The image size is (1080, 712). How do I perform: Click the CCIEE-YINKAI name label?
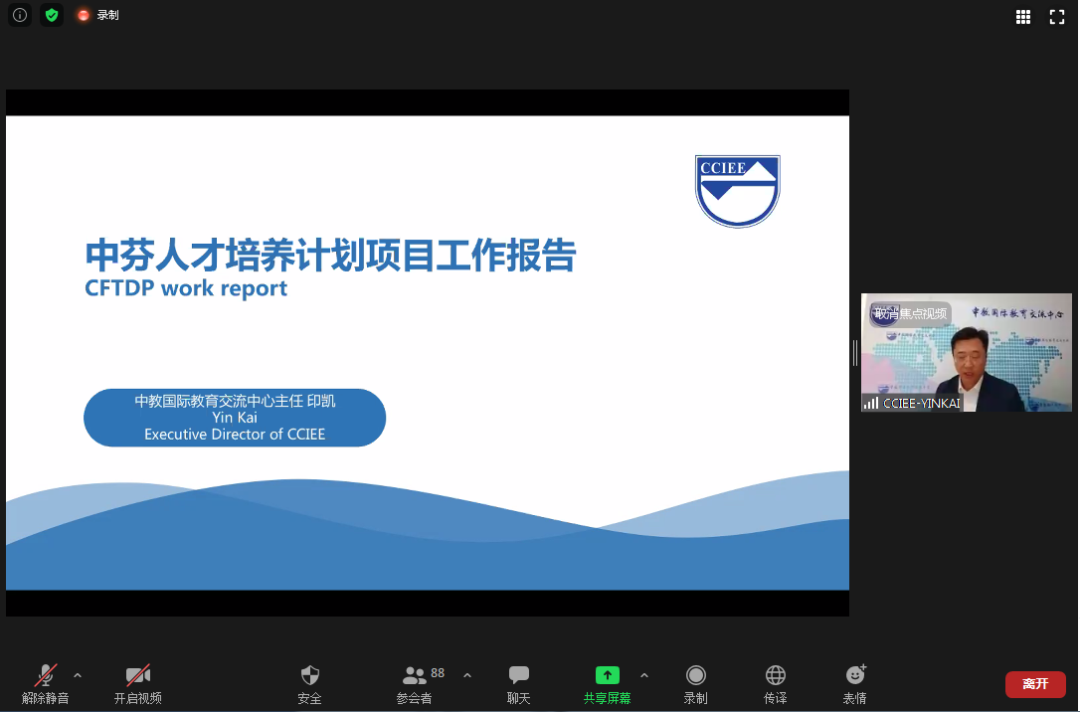(922, 404)
